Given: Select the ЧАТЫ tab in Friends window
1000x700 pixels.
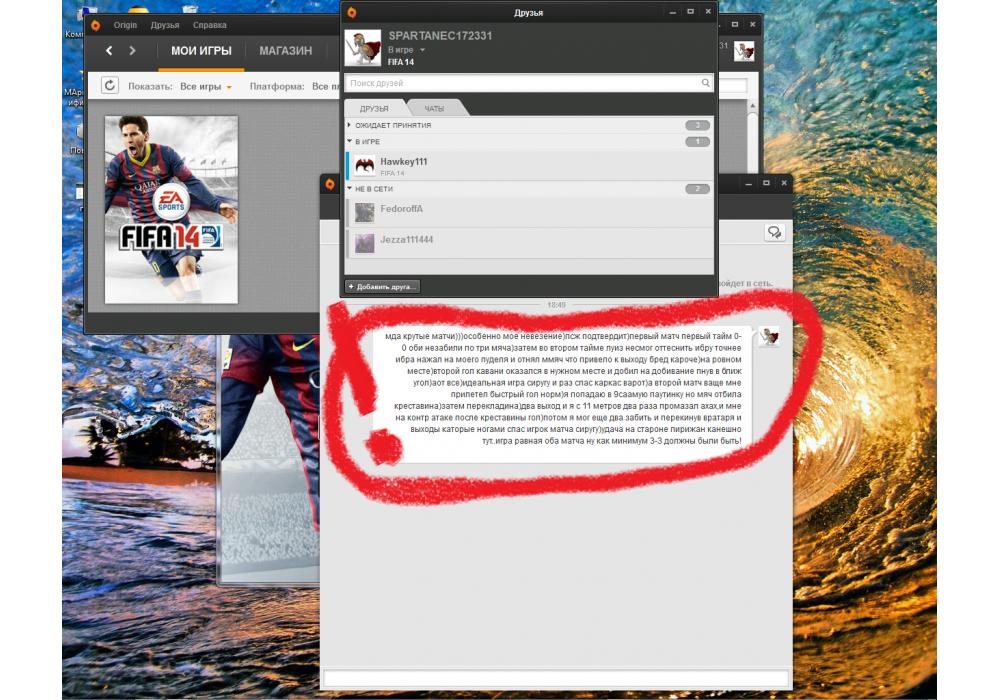Looking at the screenshot, I should 434,108.
